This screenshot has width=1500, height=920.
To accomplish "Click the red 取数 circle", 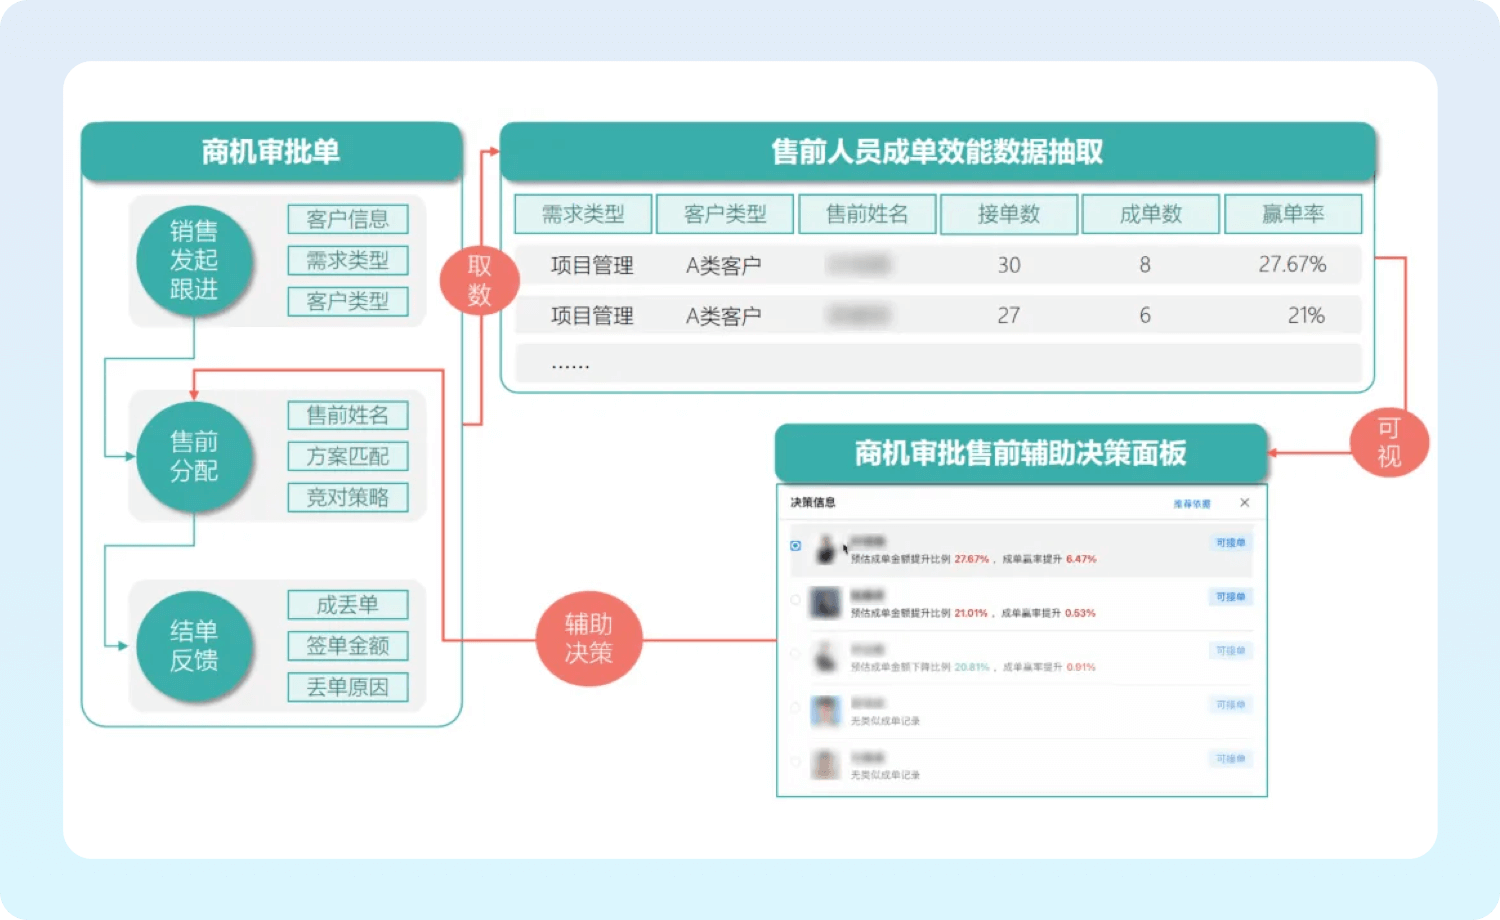I will click(x=480, y=280).
